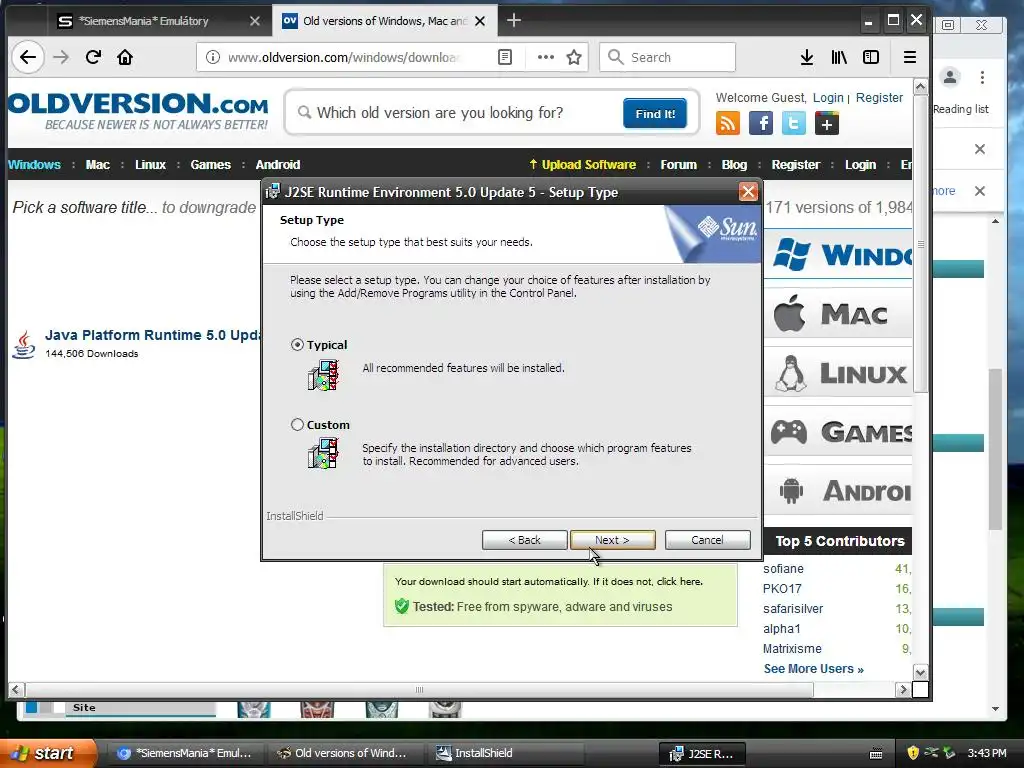Select the Typical setup radio button

(x=297, y=344)
